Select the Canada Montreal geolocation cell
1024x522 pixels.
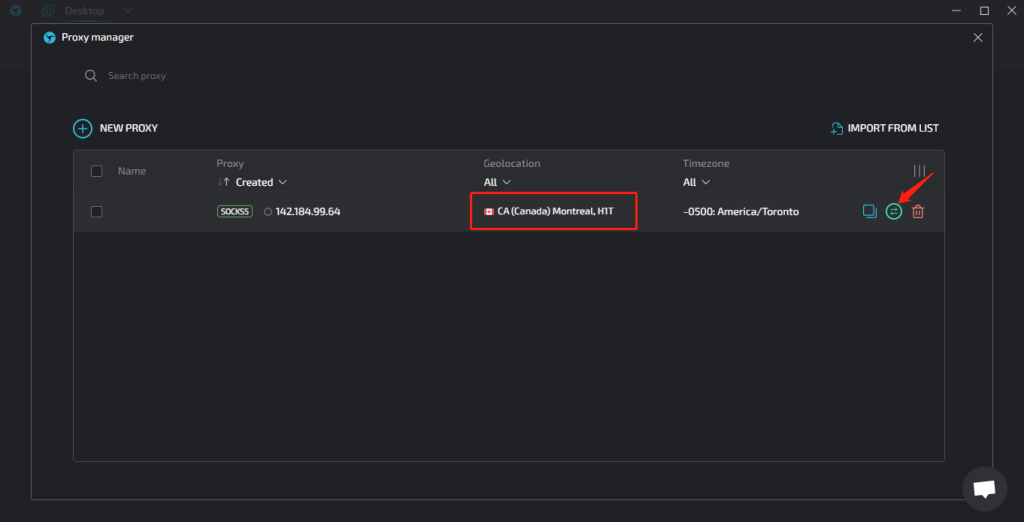[554, 211]
